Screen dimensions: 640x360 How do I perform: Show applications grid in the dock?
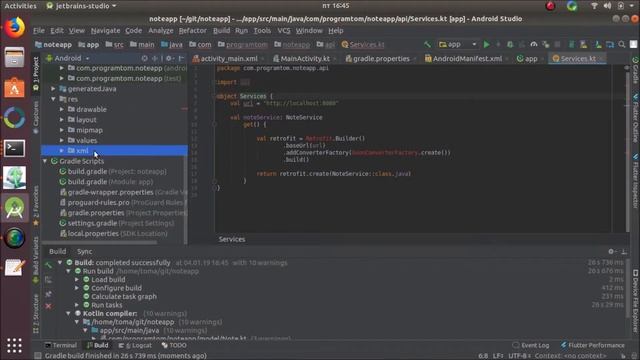[14, 345]
